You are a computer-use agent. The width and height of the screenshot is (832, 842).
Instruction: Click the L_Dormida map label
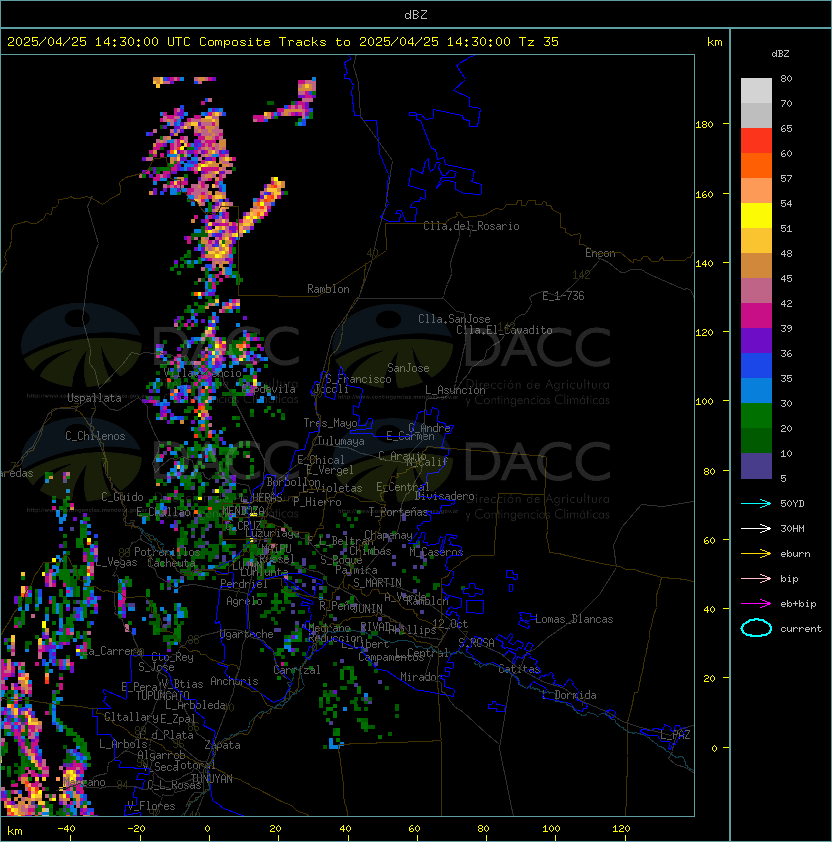coord(569,695)
